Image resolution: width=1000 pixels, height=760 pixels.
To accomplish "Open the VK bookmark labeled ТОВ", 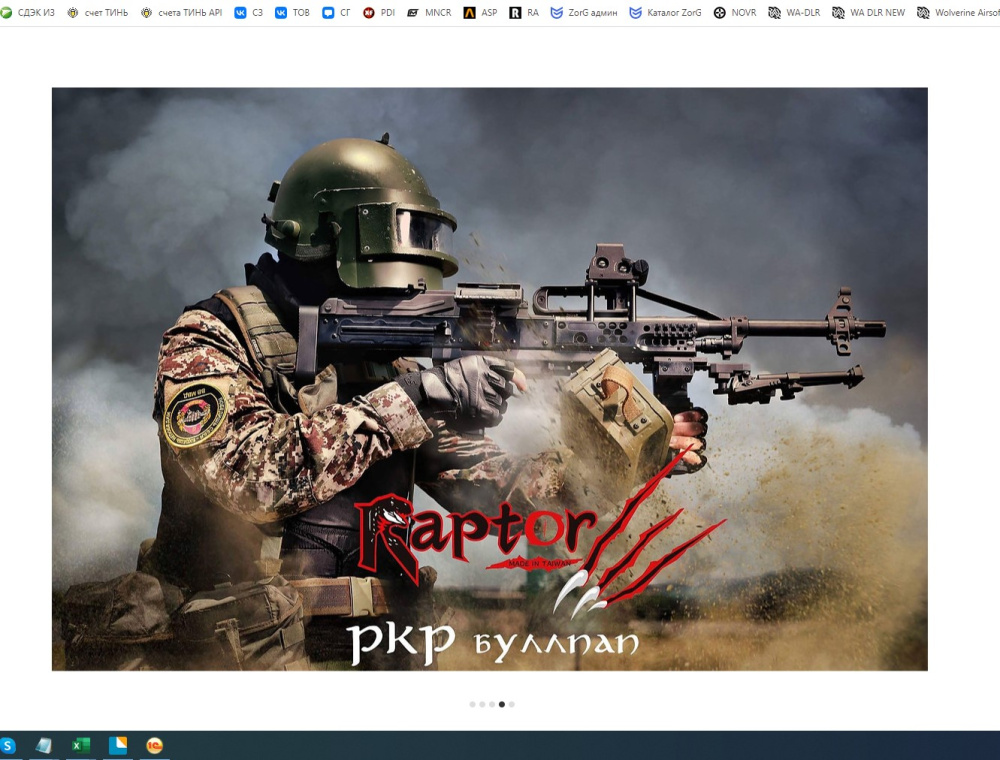I will click(292, 13).
